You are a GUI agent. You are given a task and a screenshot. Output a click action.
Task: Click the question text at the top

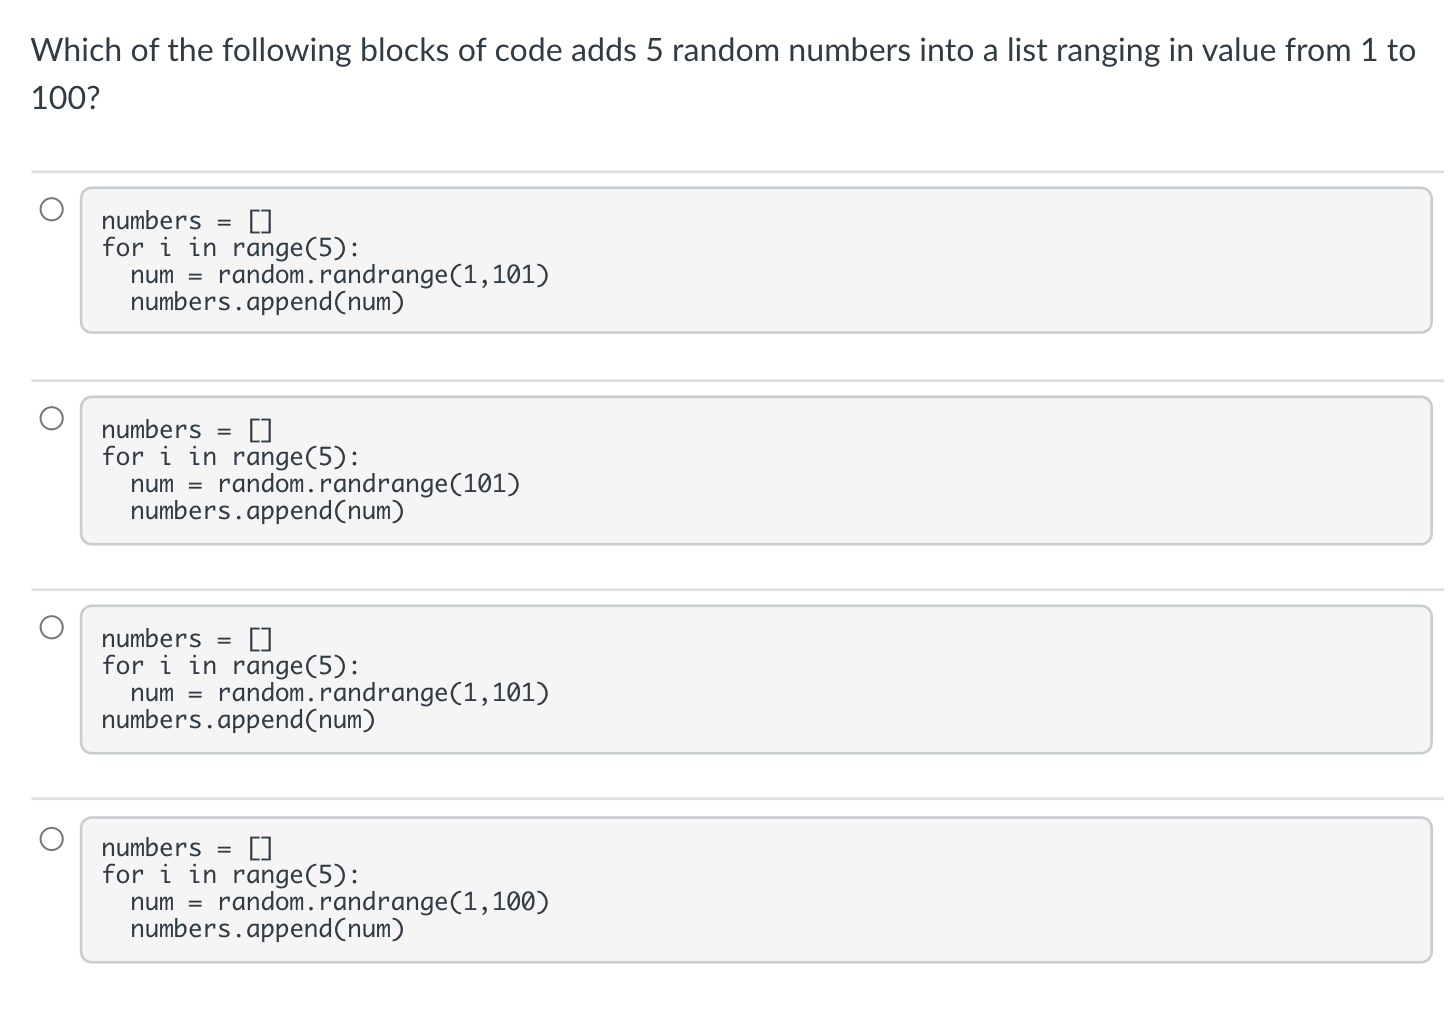point(722,50)
